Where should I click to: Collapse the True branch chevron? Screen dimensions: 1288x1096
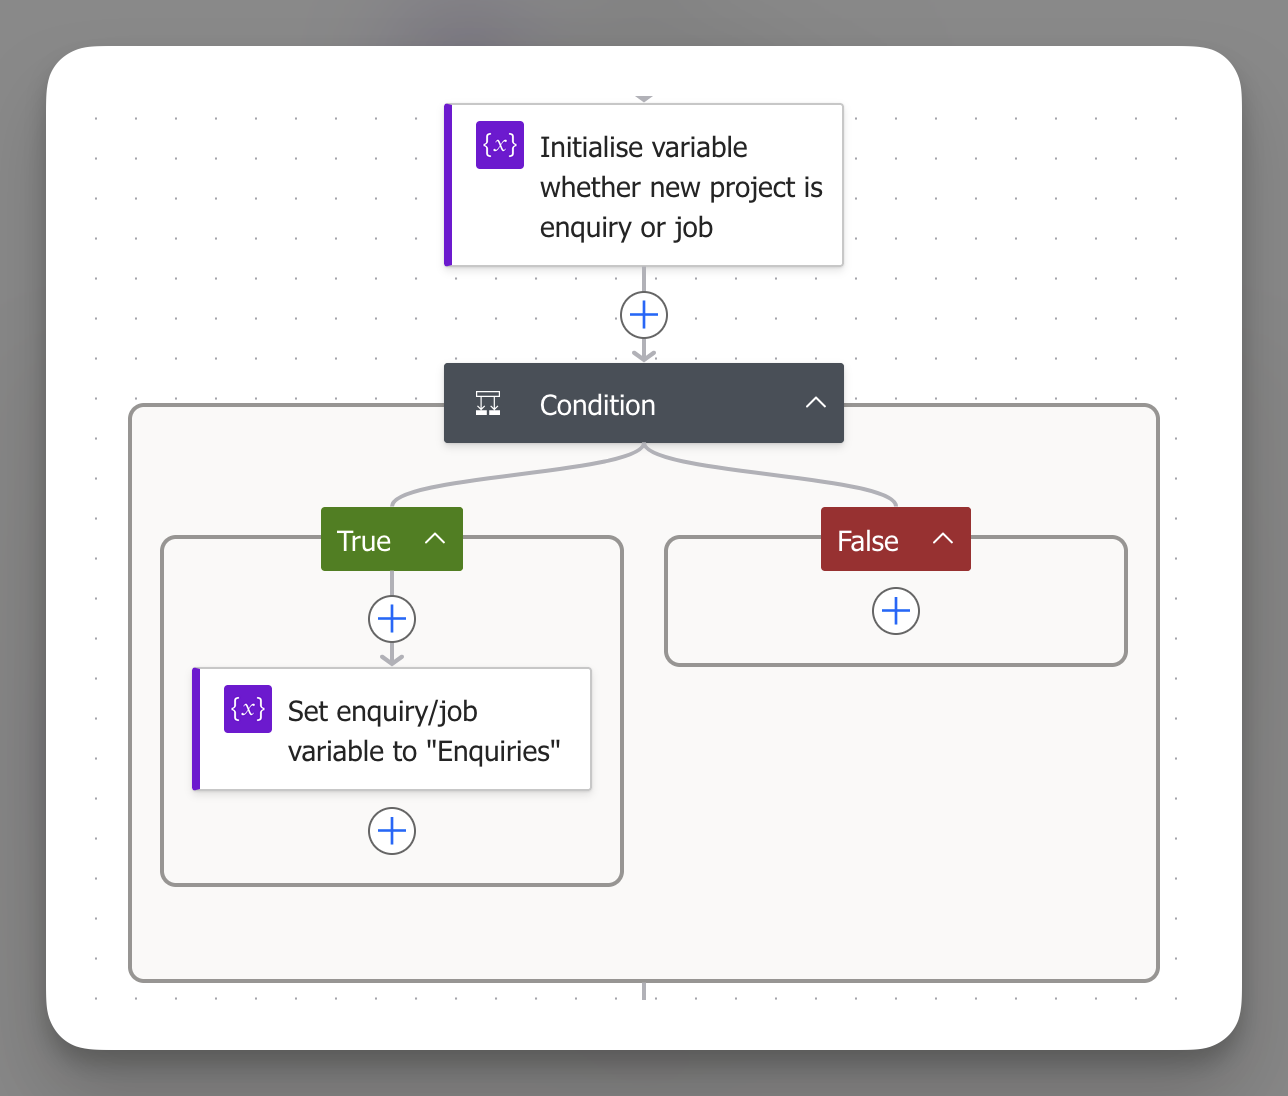[x=435, y=539]
